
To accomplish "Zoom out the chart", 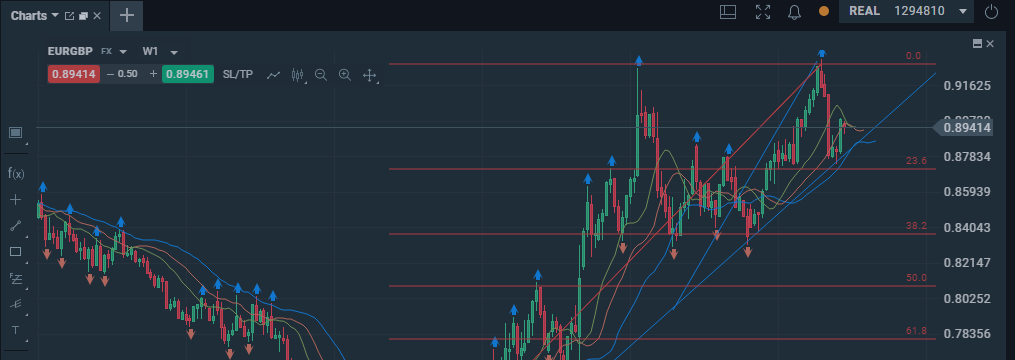I will point(320,75).
